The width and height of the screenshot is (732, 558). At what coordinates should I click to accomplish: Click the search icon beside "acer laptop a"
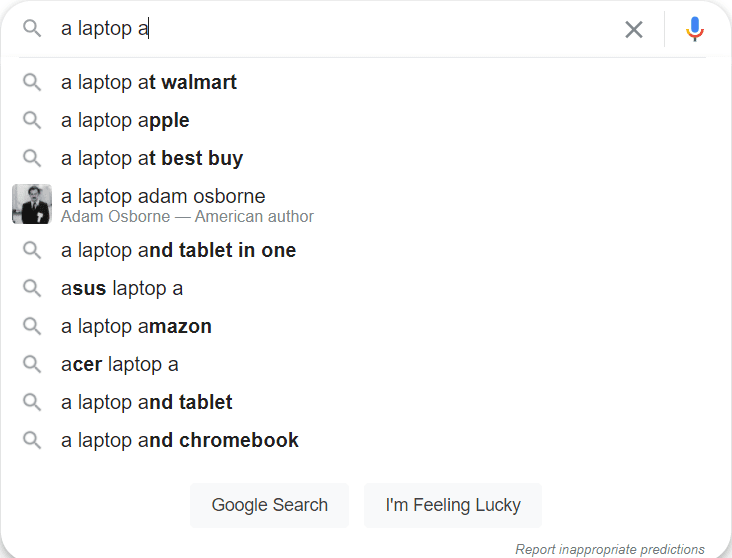32,364
